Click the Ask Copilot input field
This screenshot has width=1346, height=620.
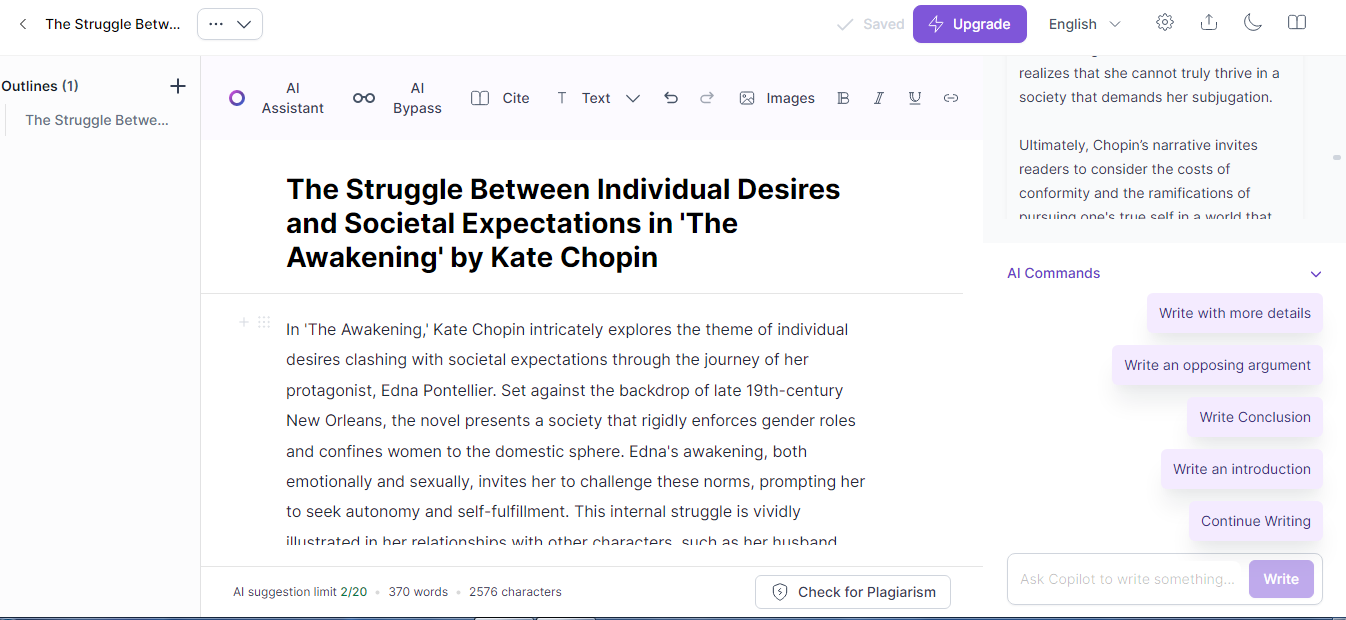(1127, 579)
